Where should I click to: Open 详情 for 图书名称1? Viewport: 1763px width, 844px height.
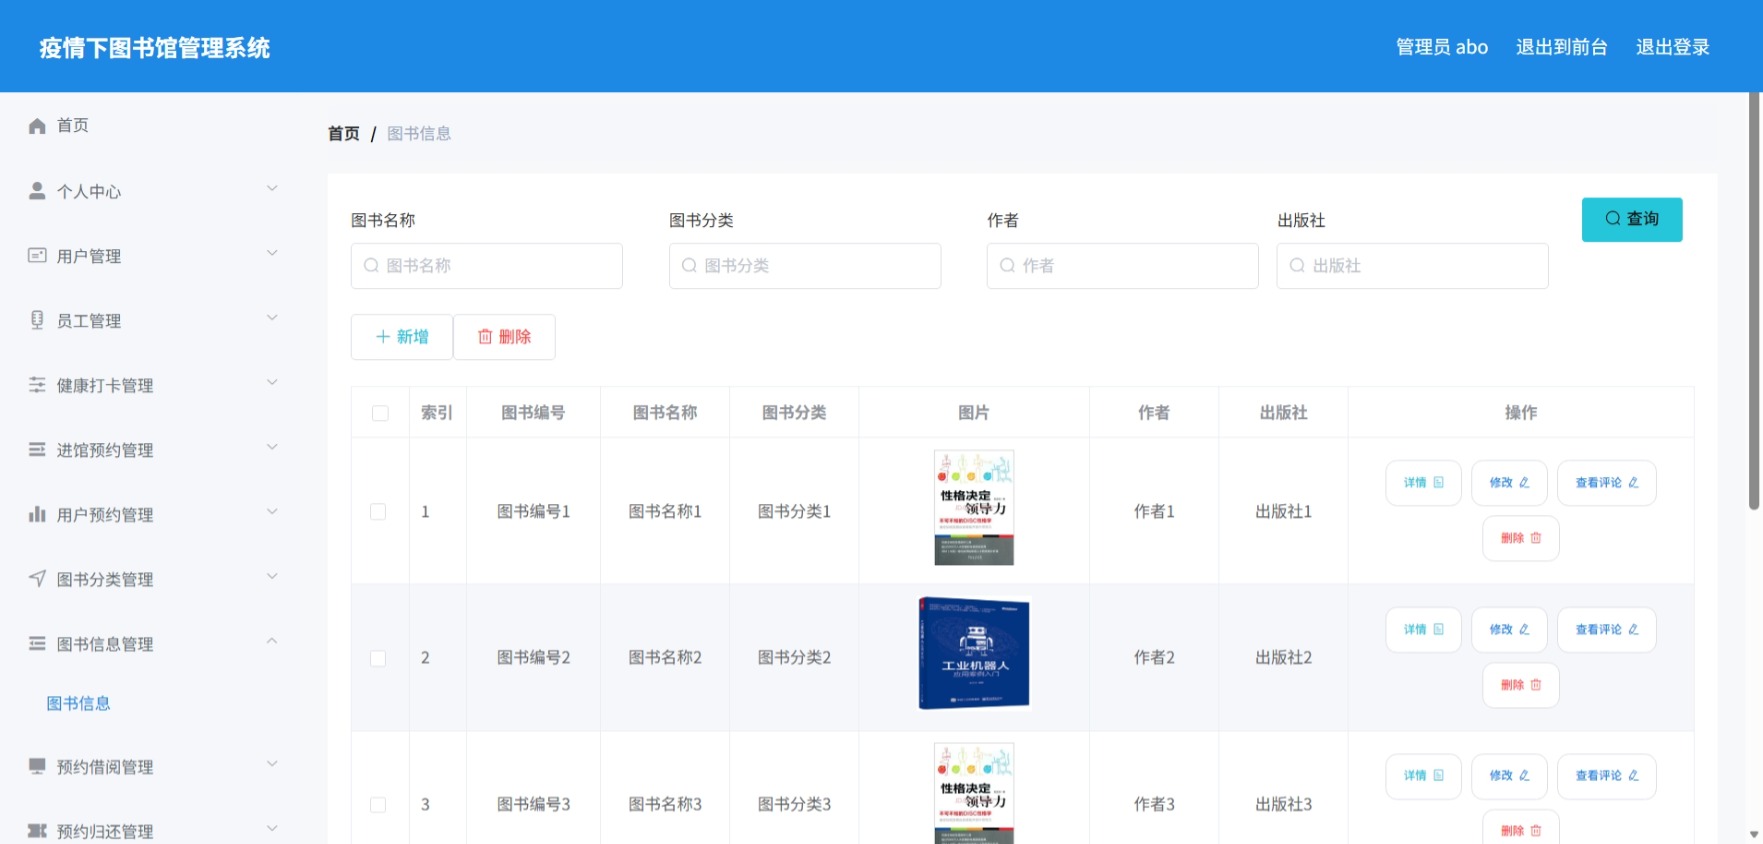[x=1423, y=483]
